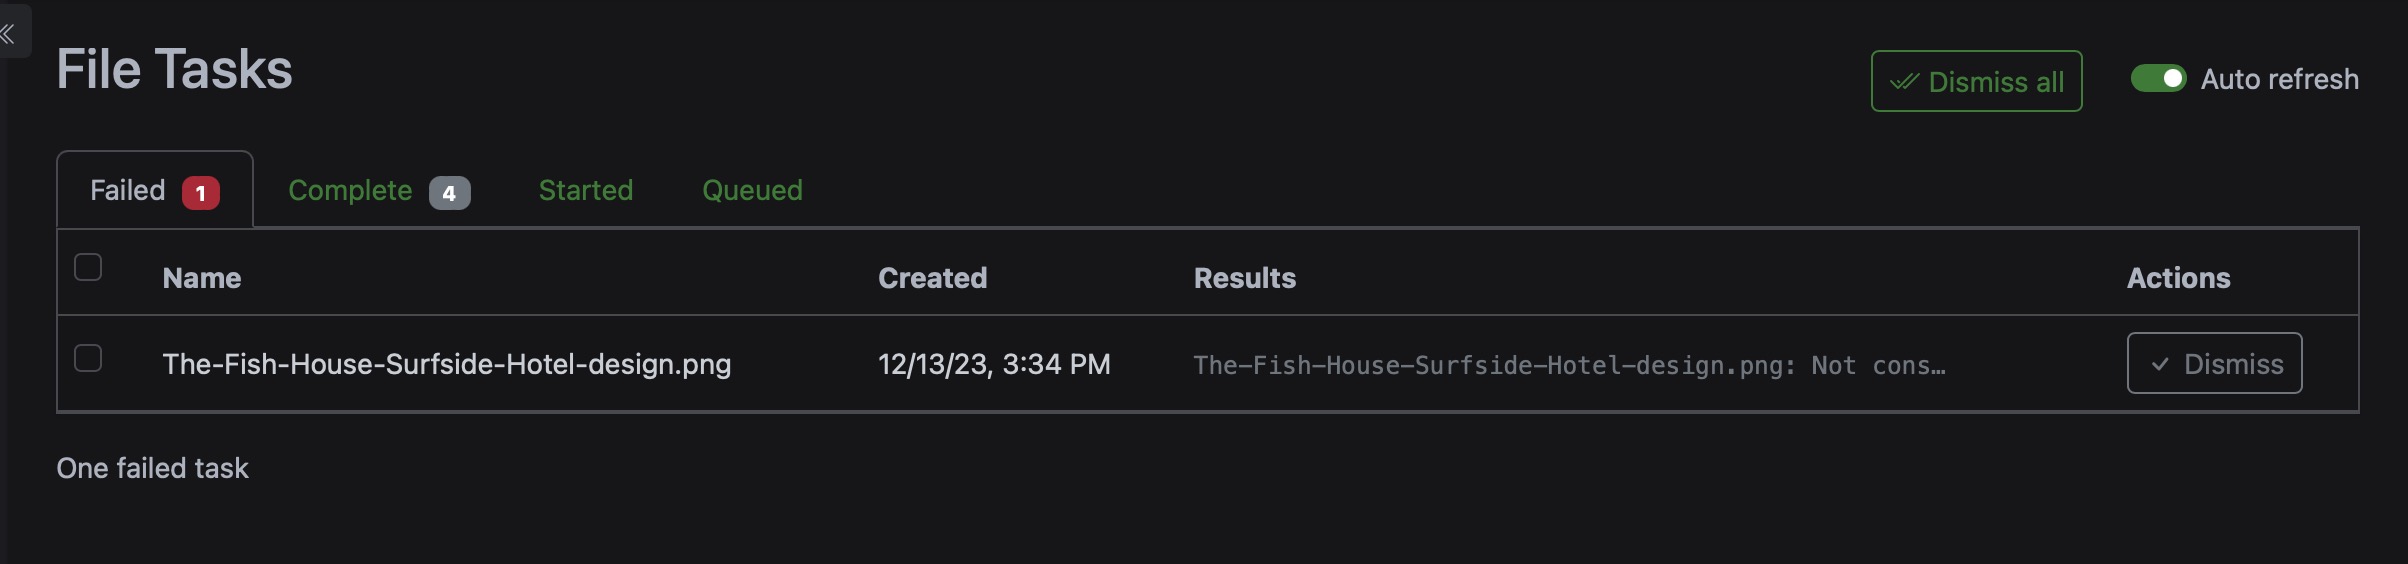Open the Complete tab

coord(350,190)
